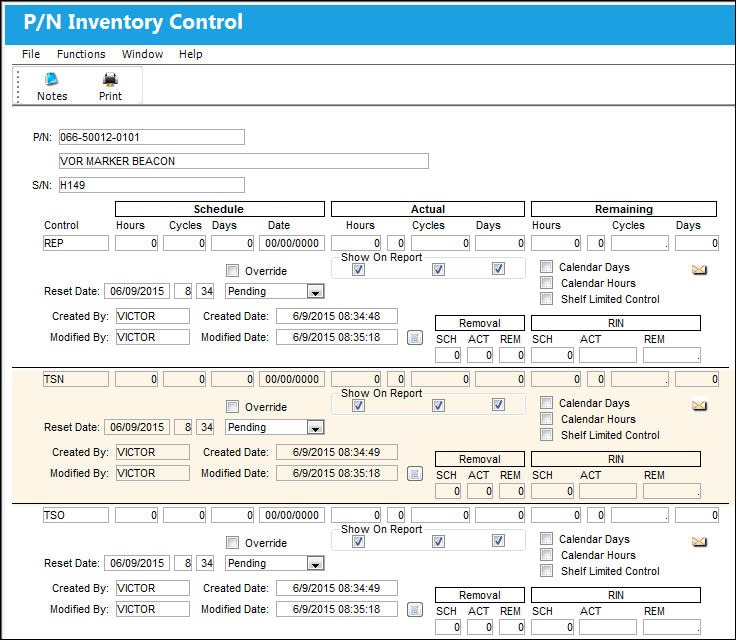This screenshot has width=736, height=640.
Task: Click REP Created By field VICTOR
Action: click(153, 316)
